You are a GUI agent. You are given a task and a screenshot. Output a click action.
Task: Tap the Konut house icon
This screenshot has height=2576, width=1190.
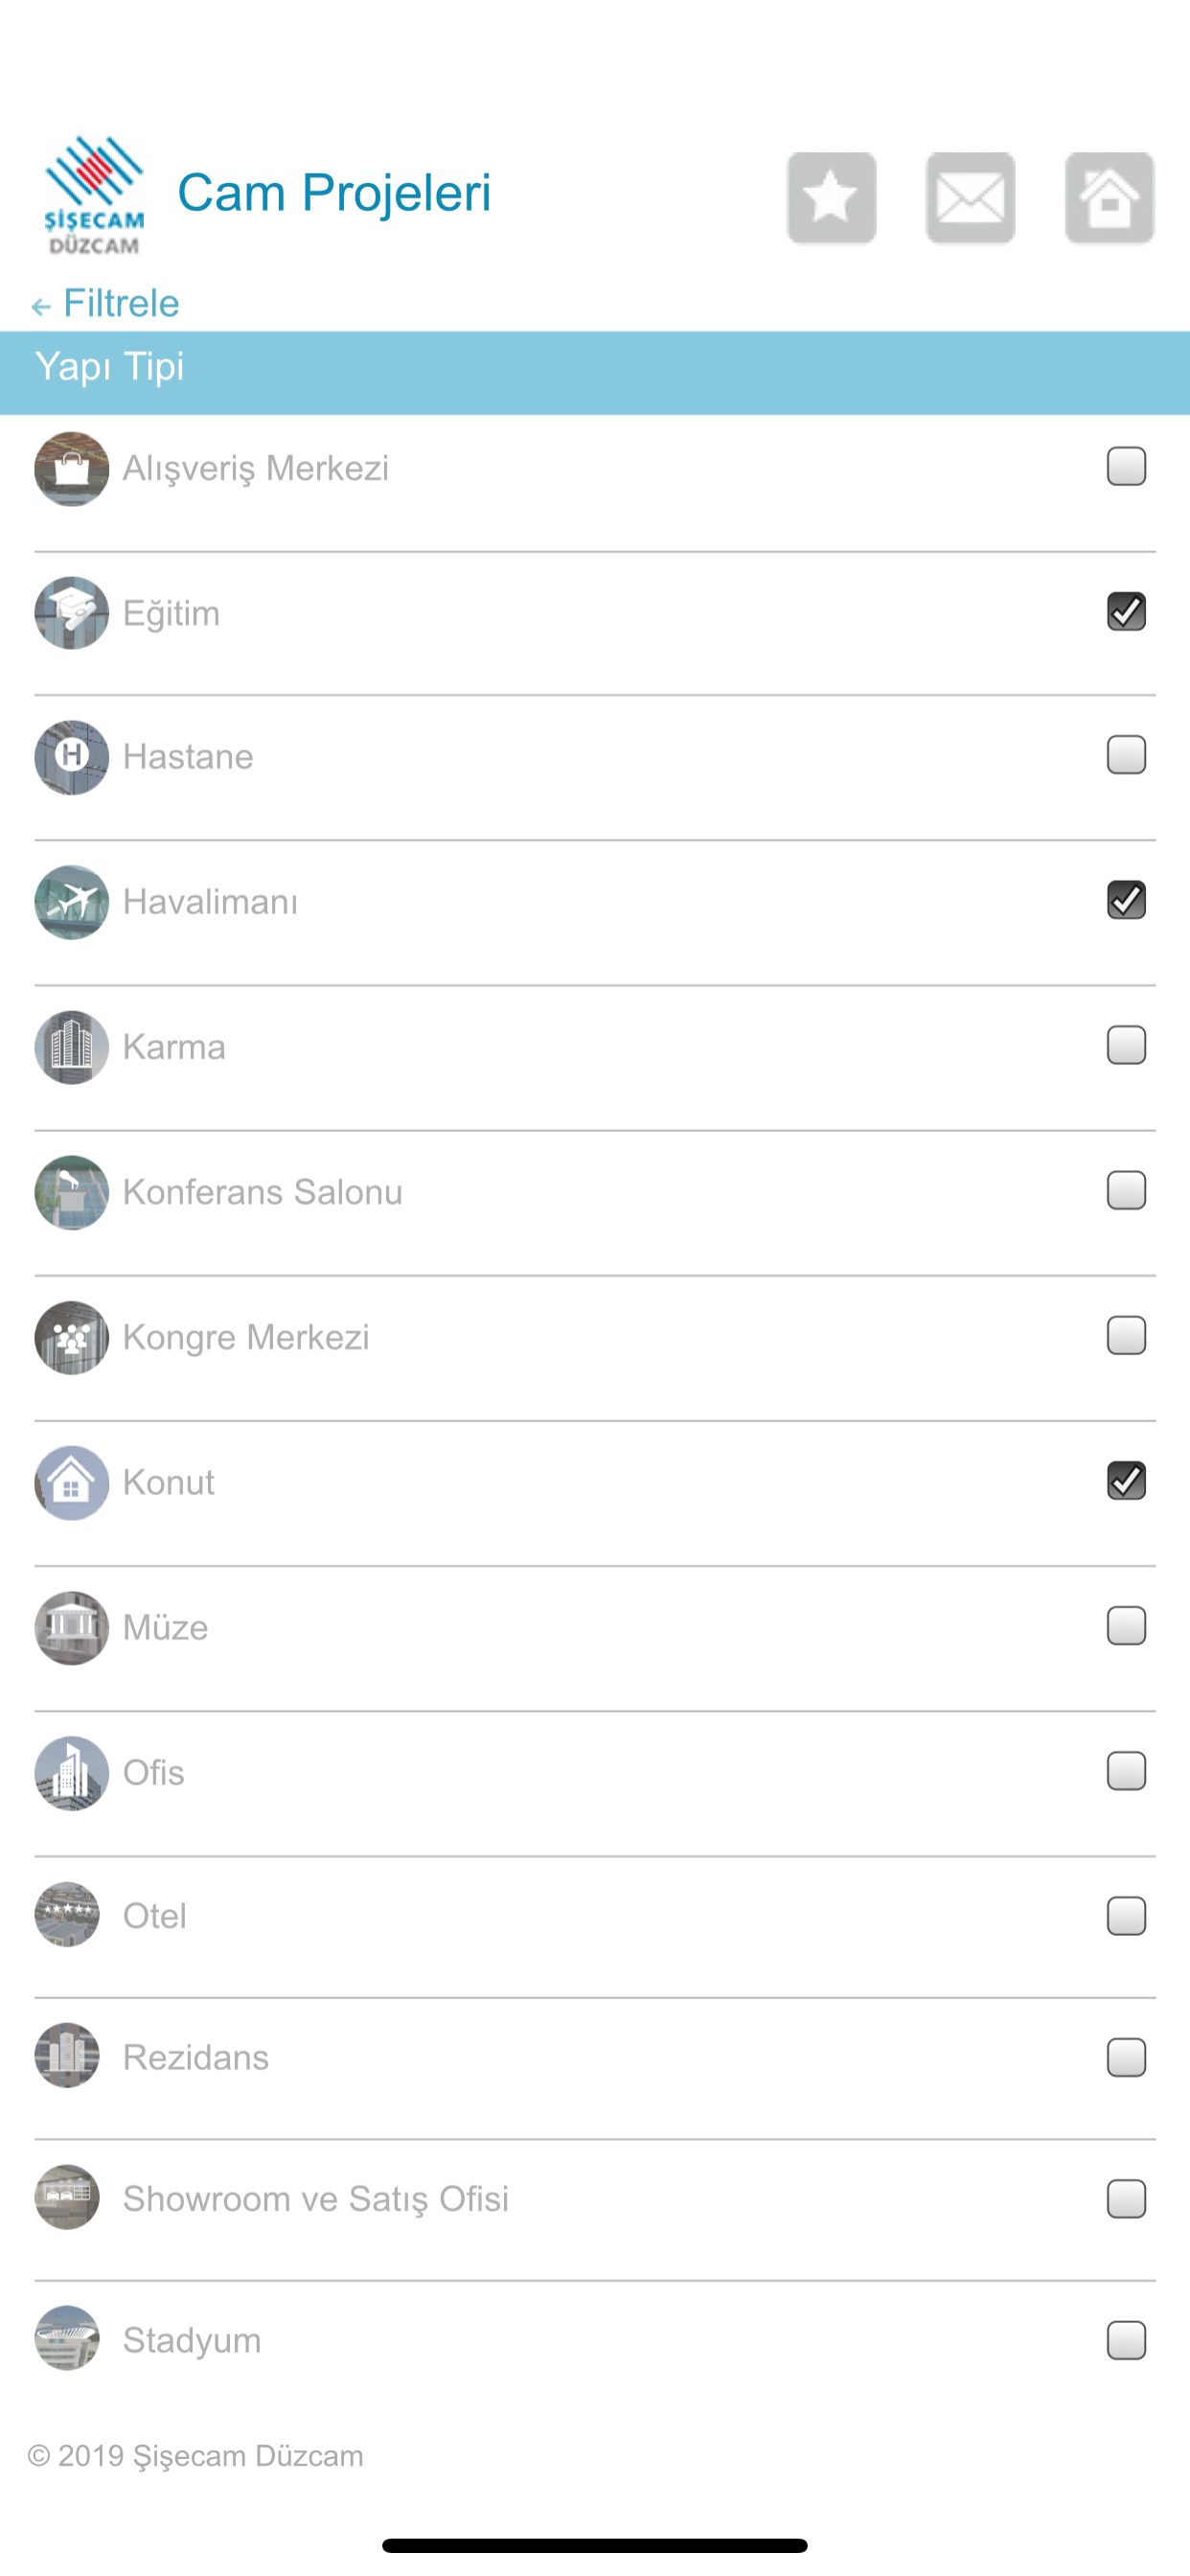tap(71, 1482)
